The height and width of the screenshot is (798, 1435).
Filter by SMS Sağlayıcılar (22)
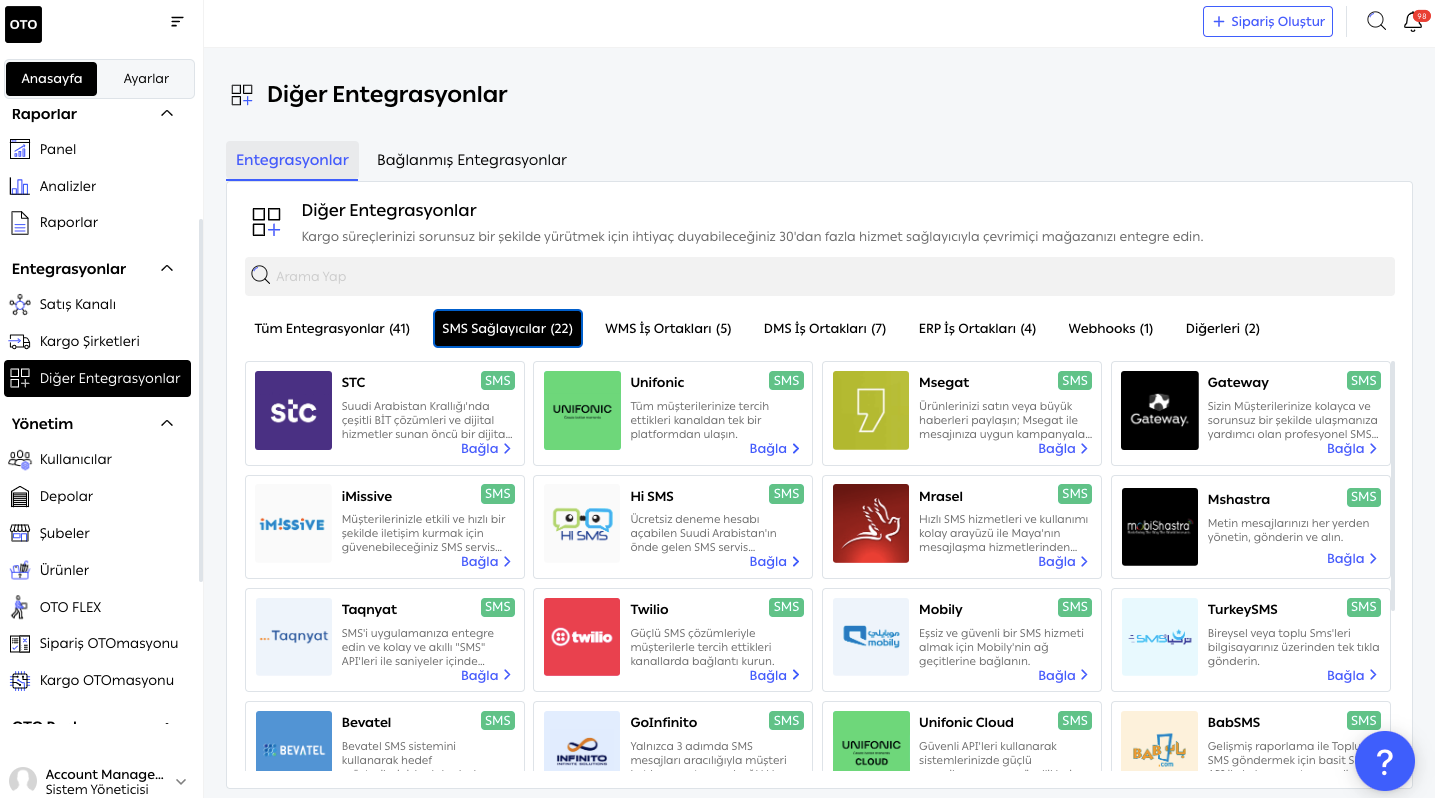[507, 328]
